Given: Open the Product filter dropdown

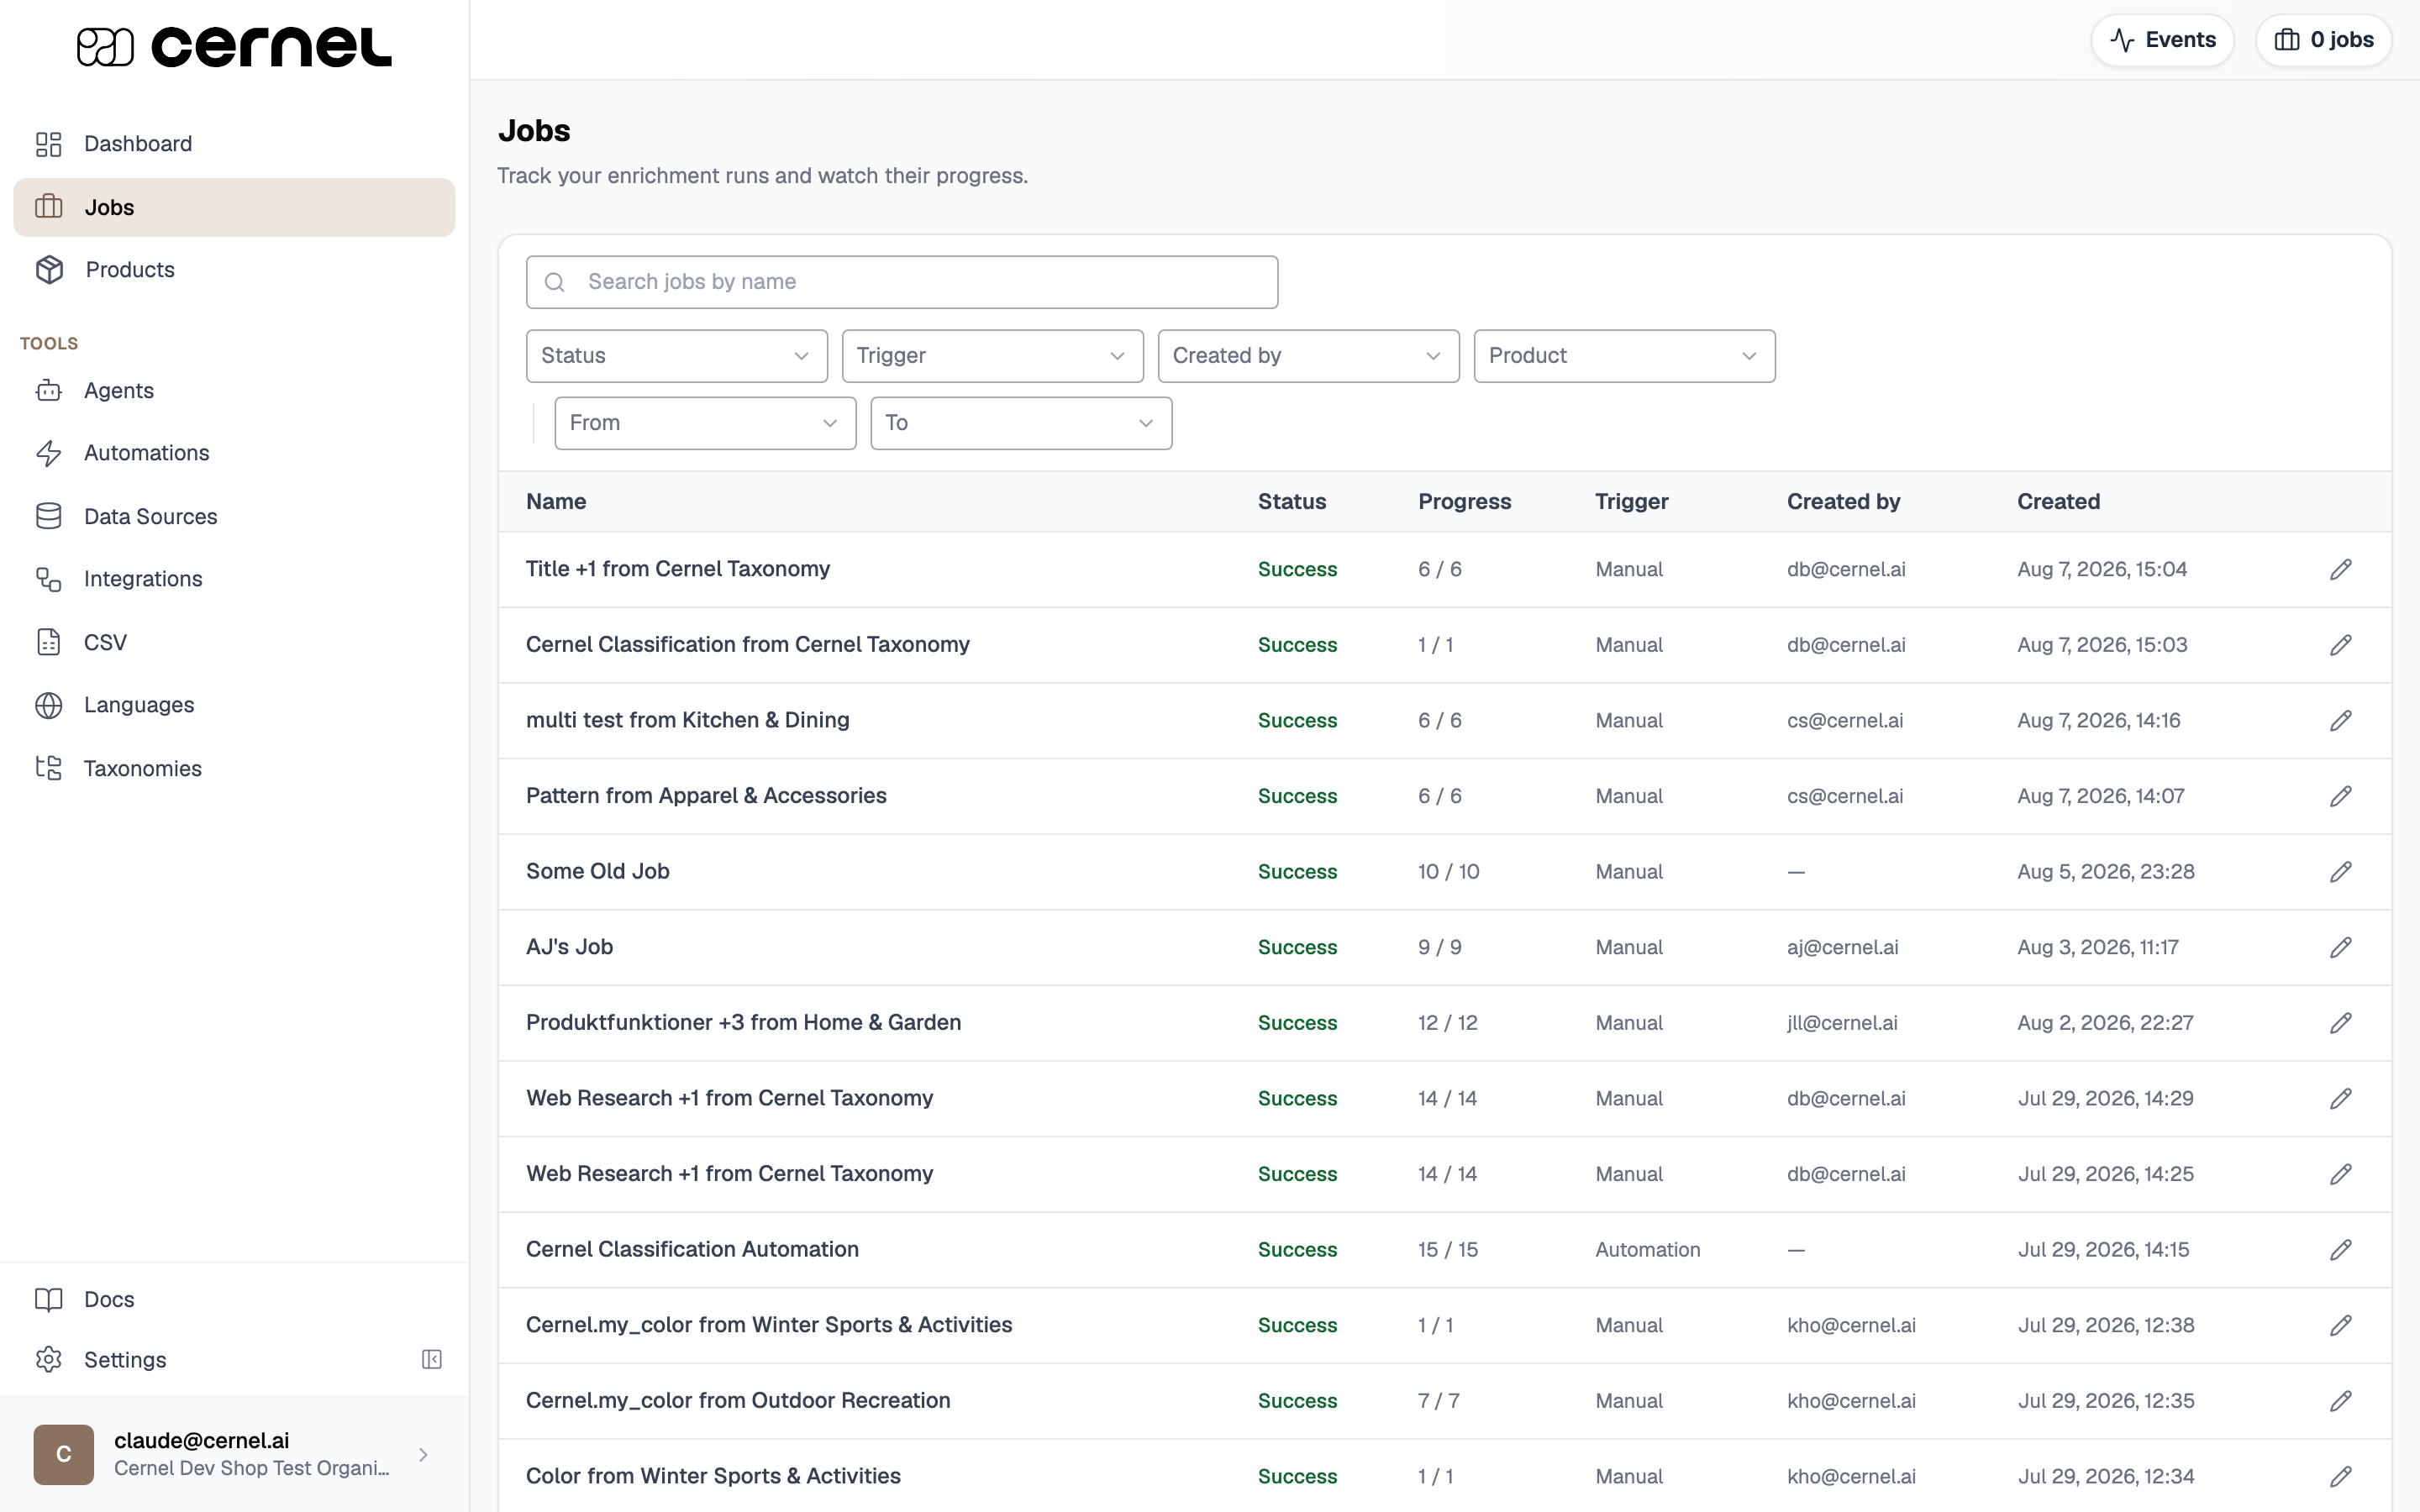Looking at the screenshot, I should click(1625, 356).
